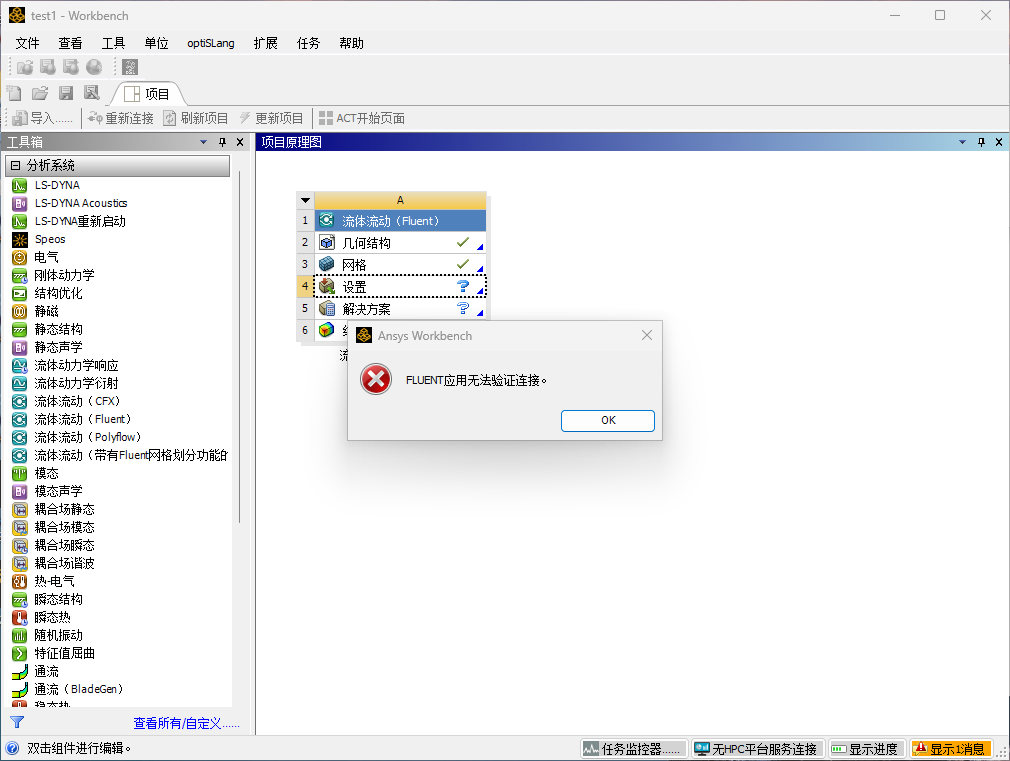Click the 显示进度 button
Viewport: 1010px width, 761px height.
click(x=867, y=749)
